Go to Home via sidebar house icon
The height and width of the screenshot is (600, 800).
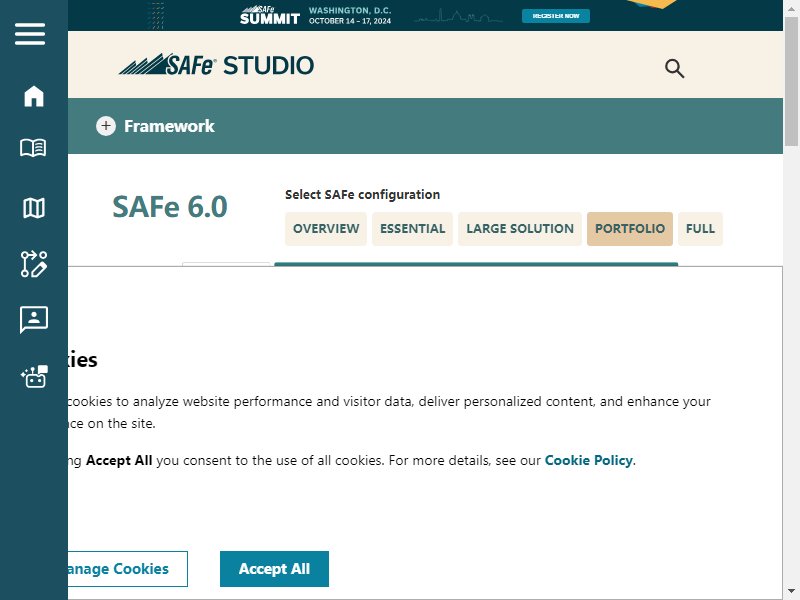point(34,96)
